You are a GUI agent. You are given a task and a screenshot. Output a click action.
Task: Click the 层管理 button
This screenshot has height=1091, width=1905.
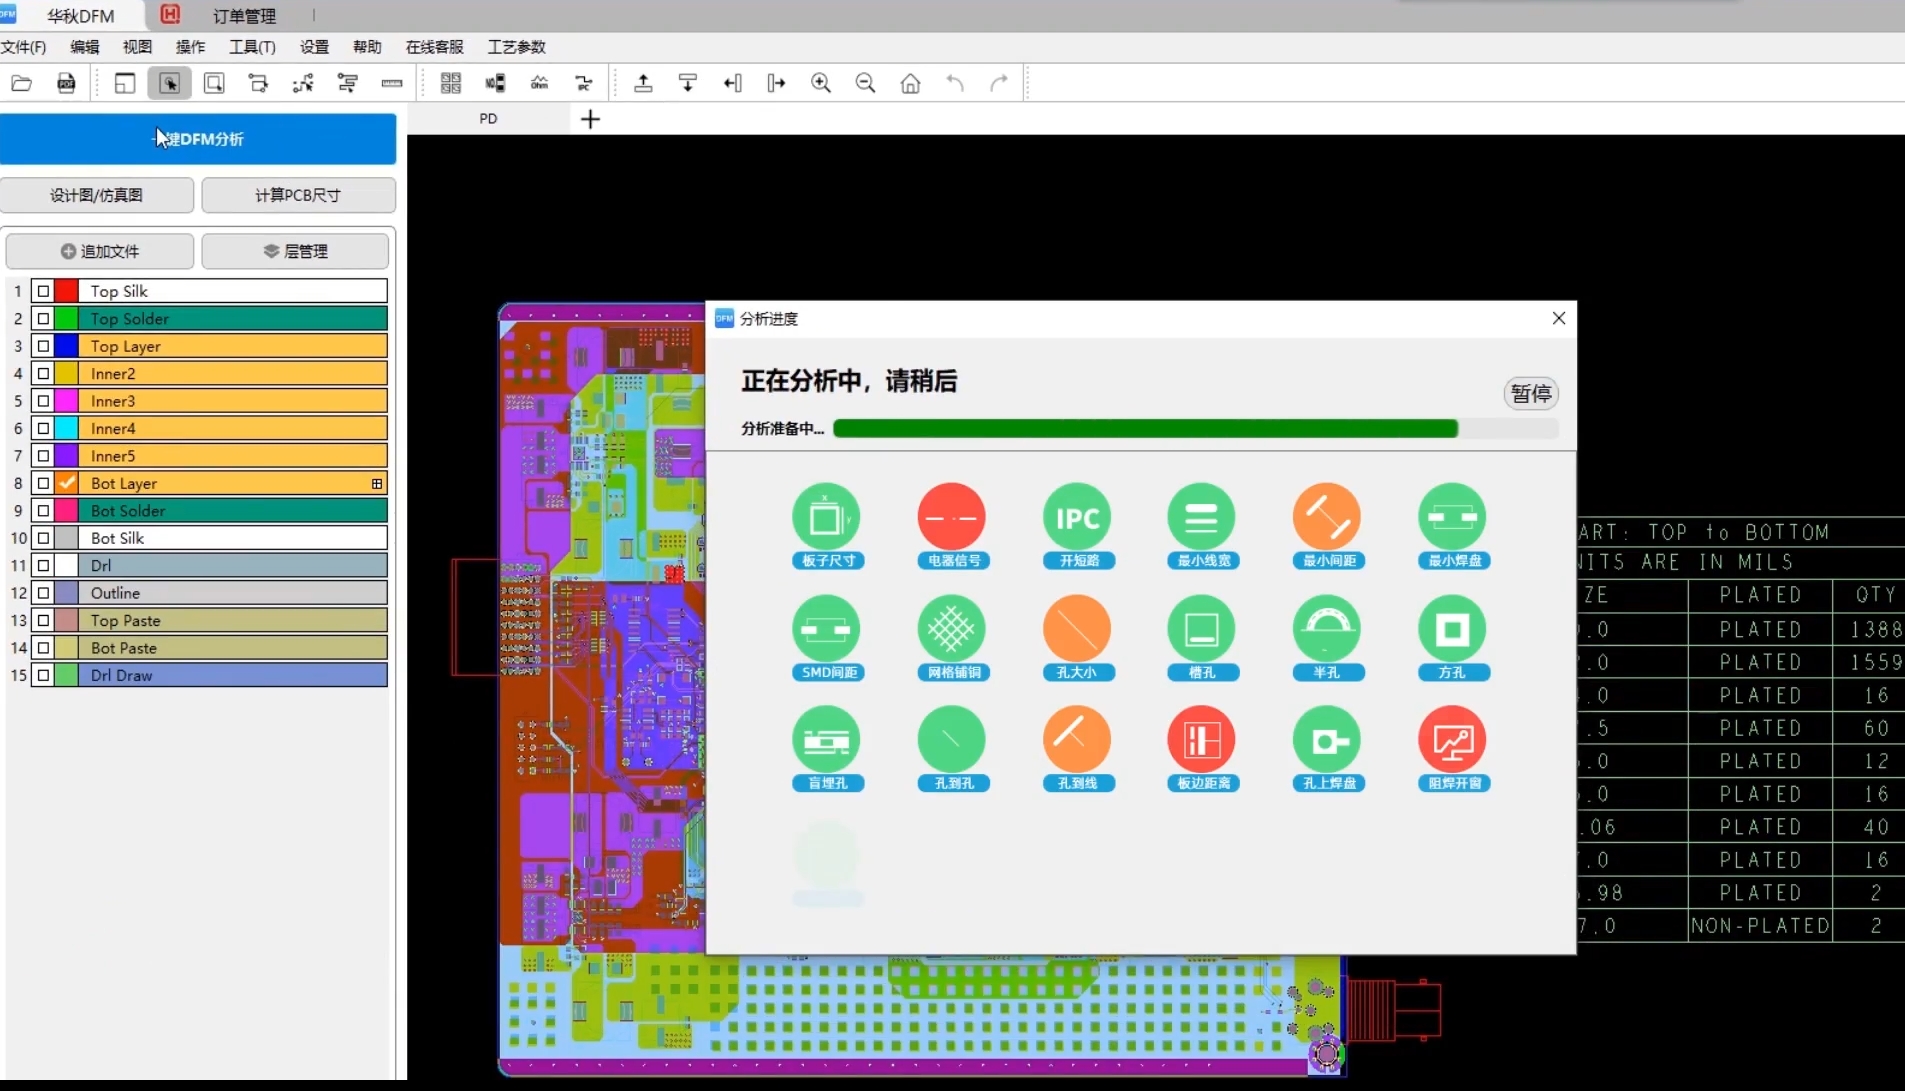[296, 251]
